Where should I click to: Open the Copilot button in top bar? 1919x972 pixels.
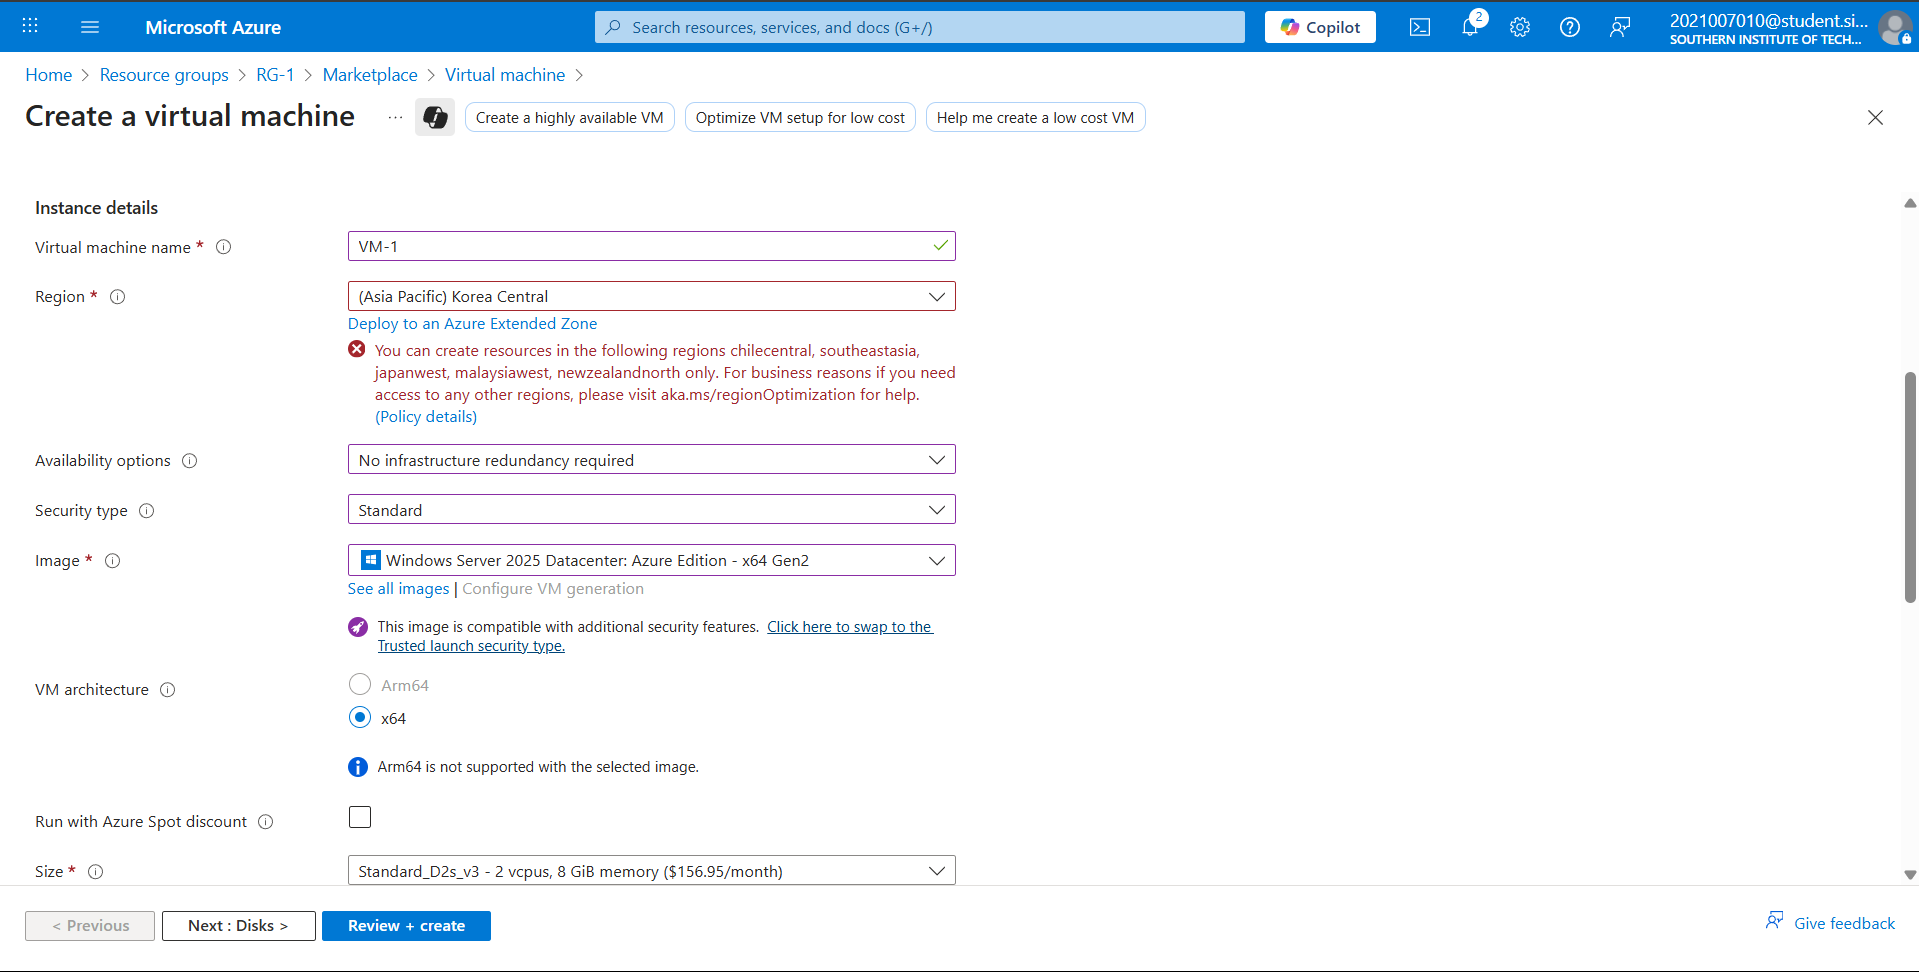[1320, 27]
